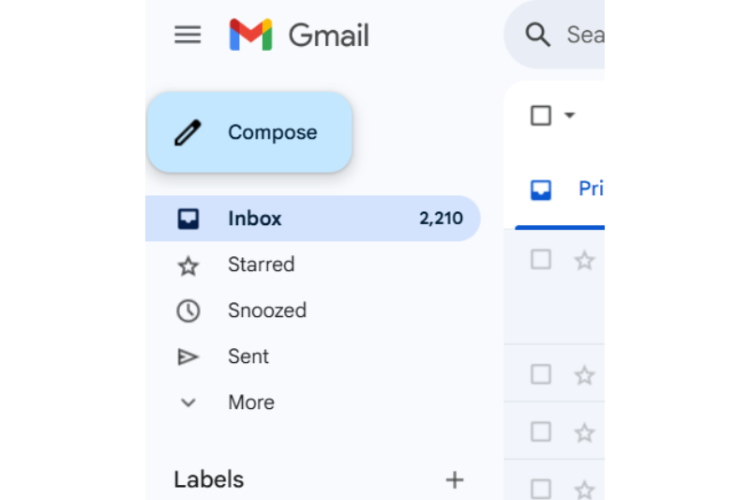Open the main menu hamburger icon
Image resolution: width=750 pixels, height=500 pixels.
[188, 35]
